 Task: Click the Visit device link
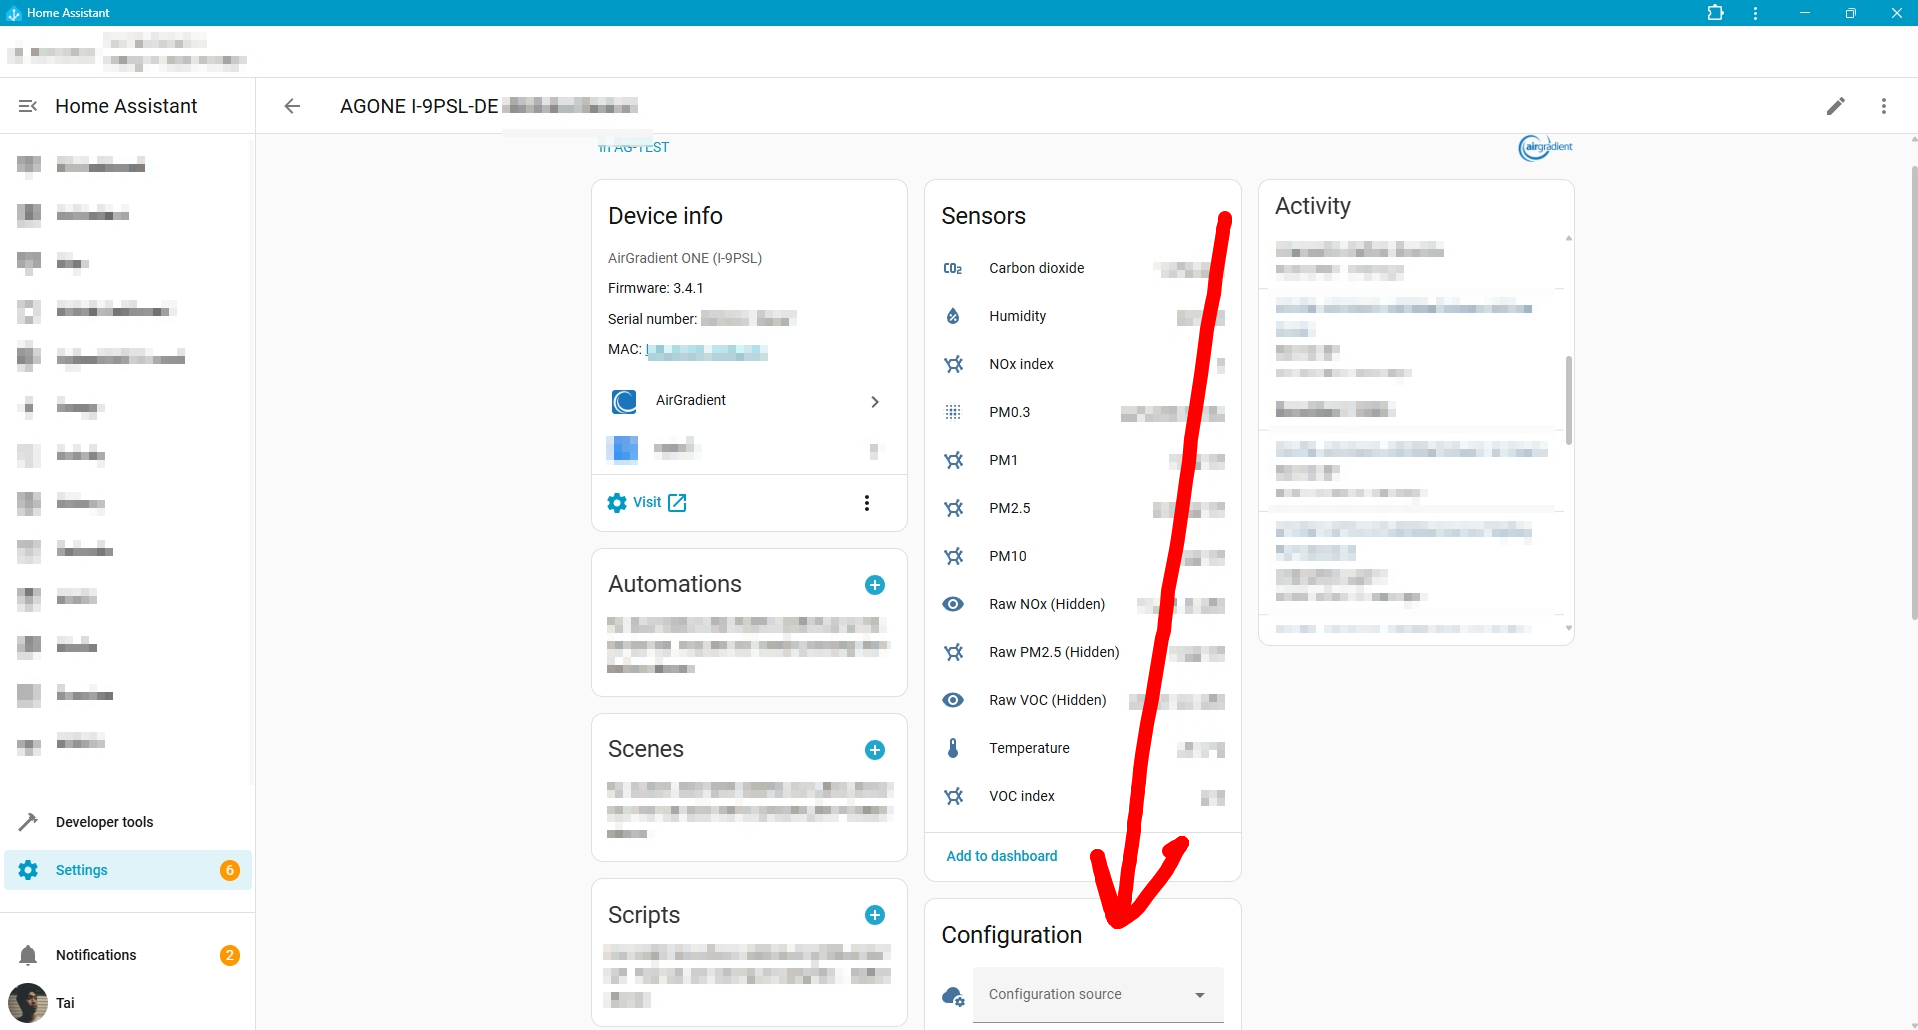pyautogui.click(x=647, y=503)
